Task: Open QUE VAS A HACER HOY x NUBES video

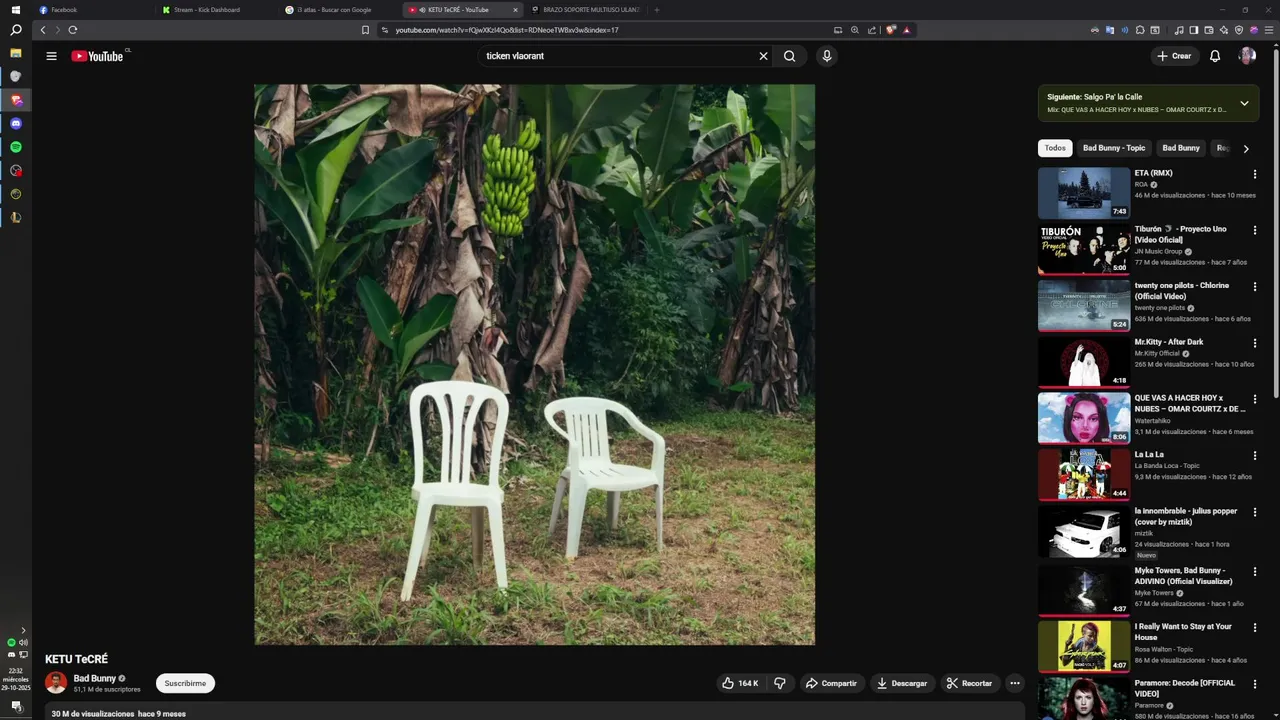Action: click(1084, 418)
